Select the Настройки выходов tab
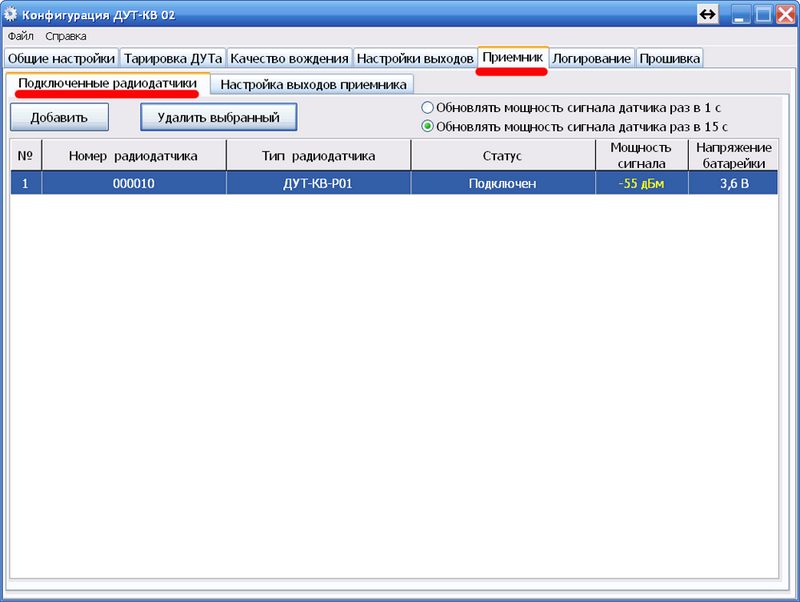800x602 pixels. point(415,58)
